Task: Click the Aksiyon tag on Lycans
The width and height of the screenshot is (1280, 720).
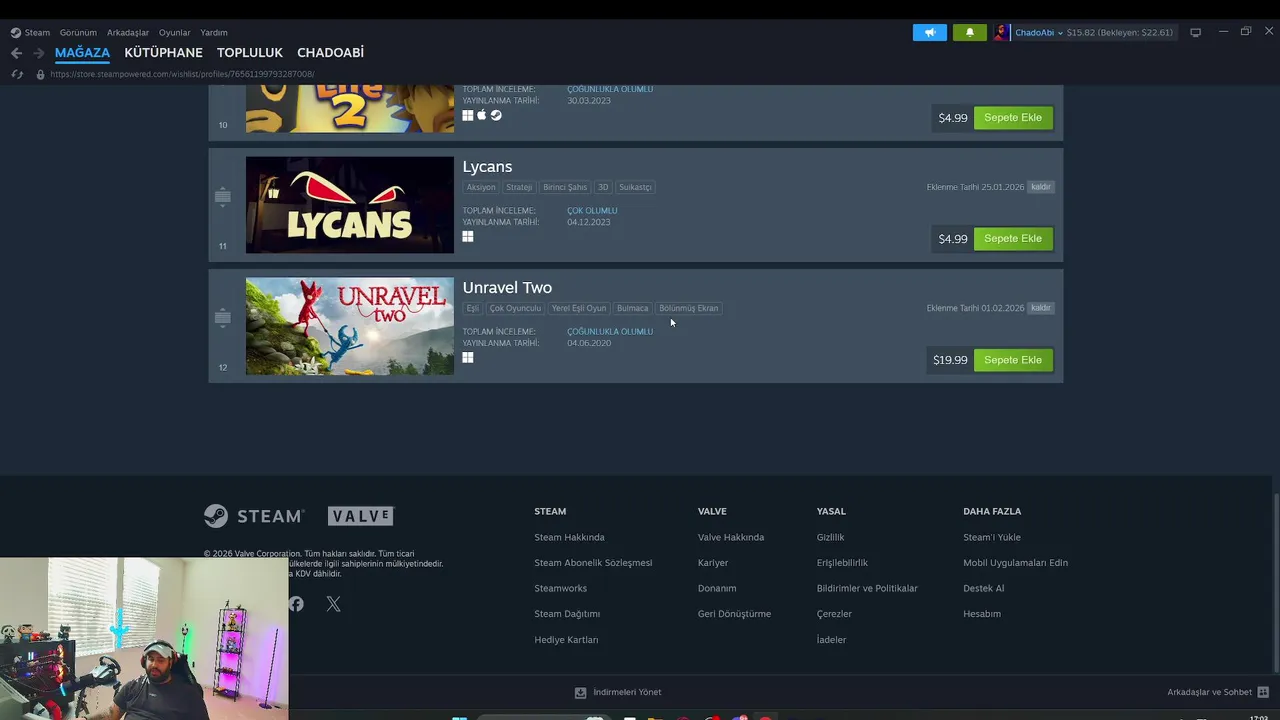Action: point(481,187)
